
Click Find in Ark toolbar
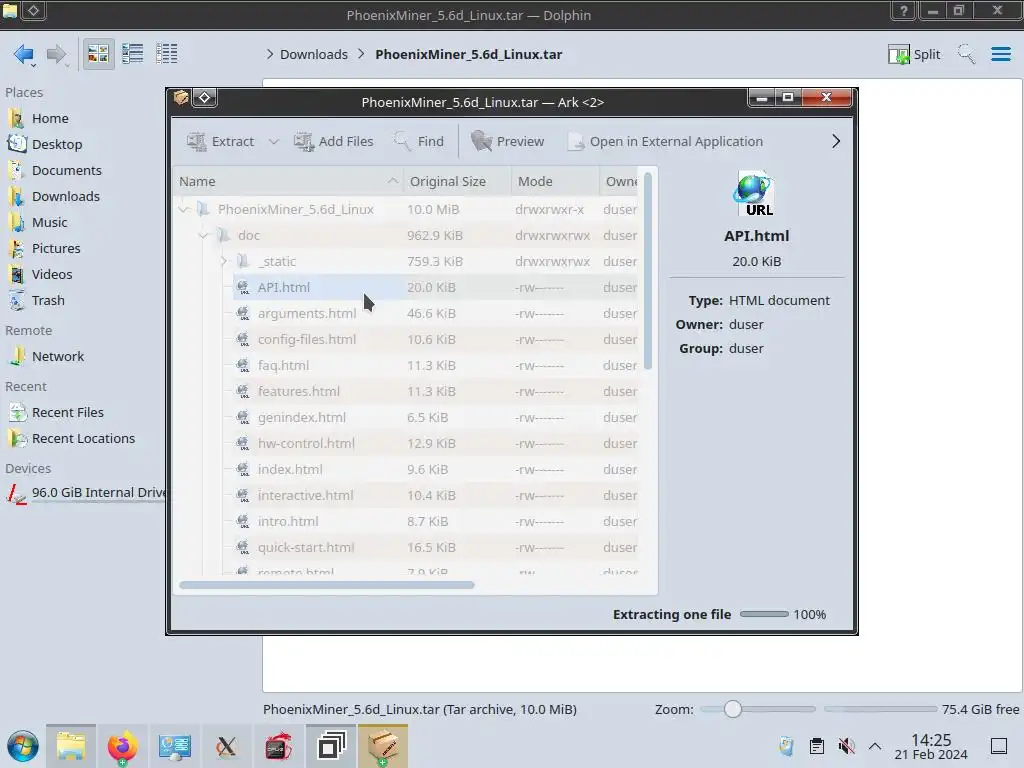[419, 141]
